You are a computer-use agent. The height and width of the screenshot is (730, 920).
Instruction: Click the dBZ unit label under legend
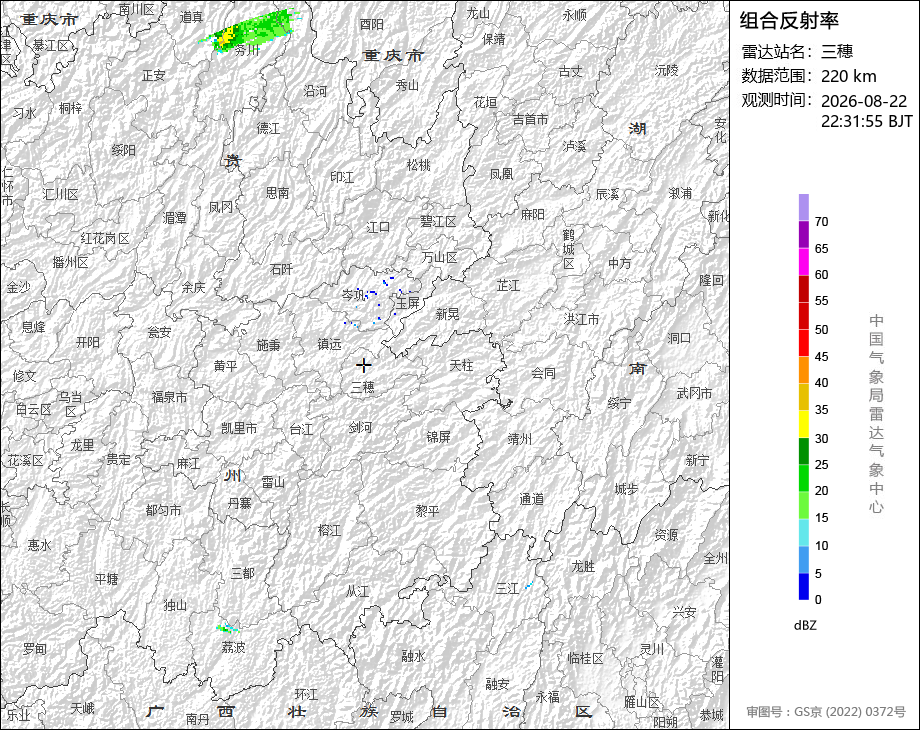(805, 625)
